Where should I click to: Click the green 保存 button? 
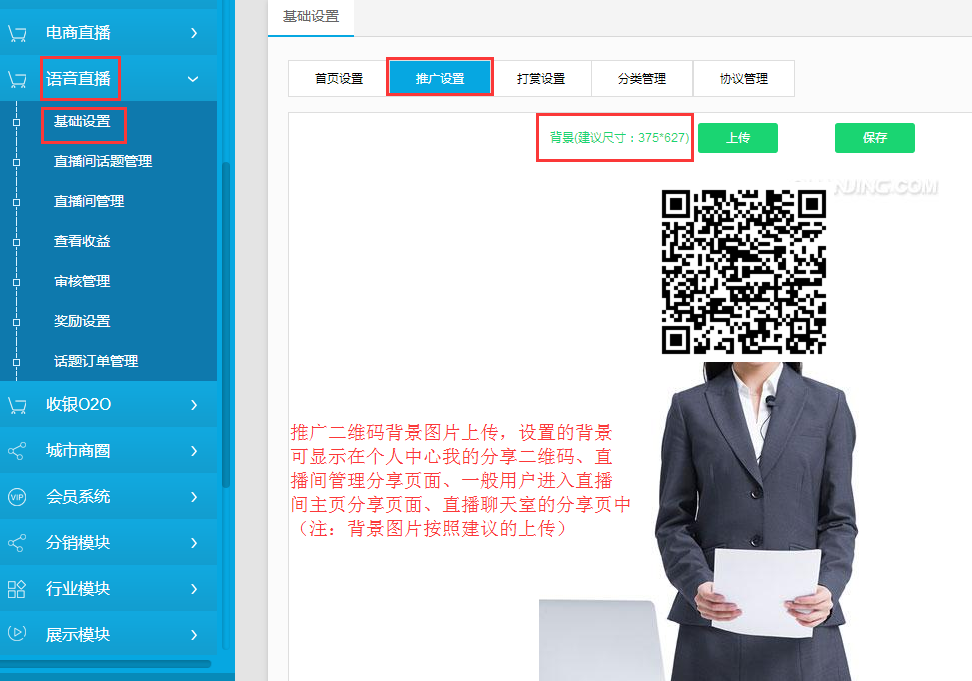pyautogui.click(x=875, y=138)
